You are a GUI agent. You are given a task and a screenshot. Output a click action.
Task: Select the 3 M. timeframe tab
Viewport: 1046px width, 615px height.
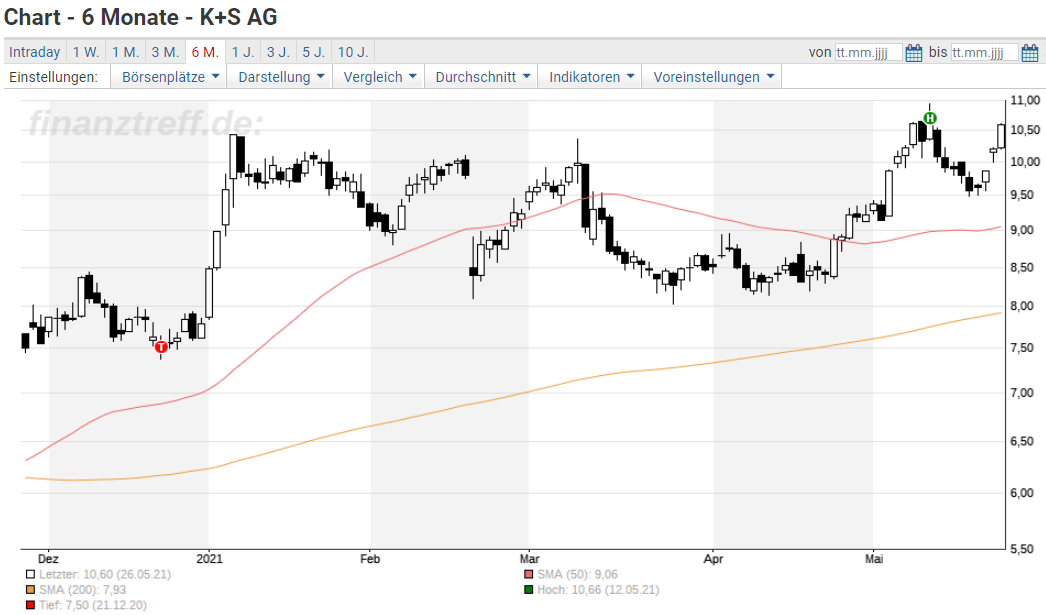click(165, 52)
